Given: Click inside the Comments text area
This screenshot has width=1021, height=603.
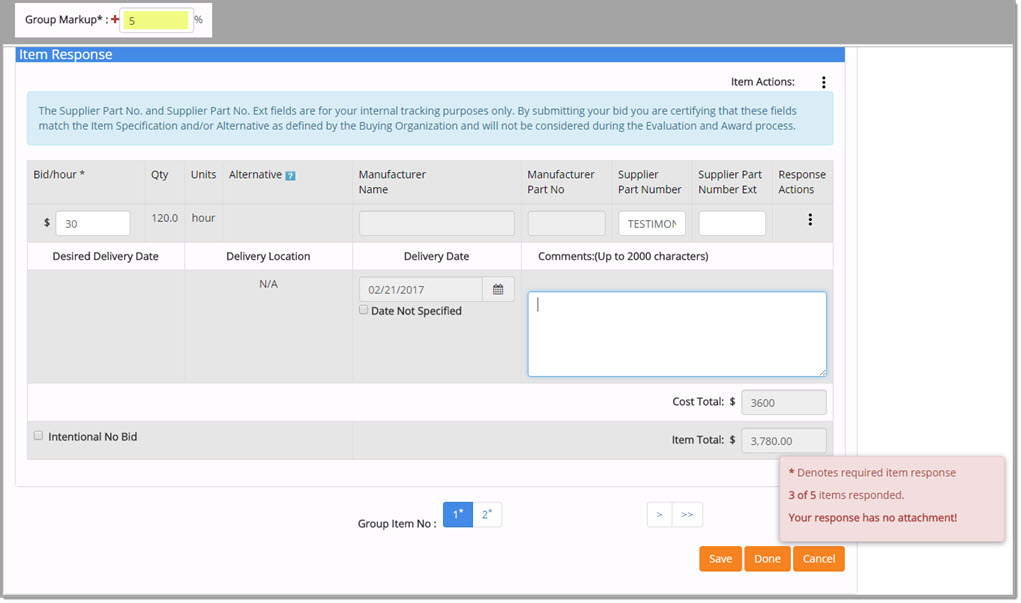Looking at the screenshot, I should (x=677, y=334).
